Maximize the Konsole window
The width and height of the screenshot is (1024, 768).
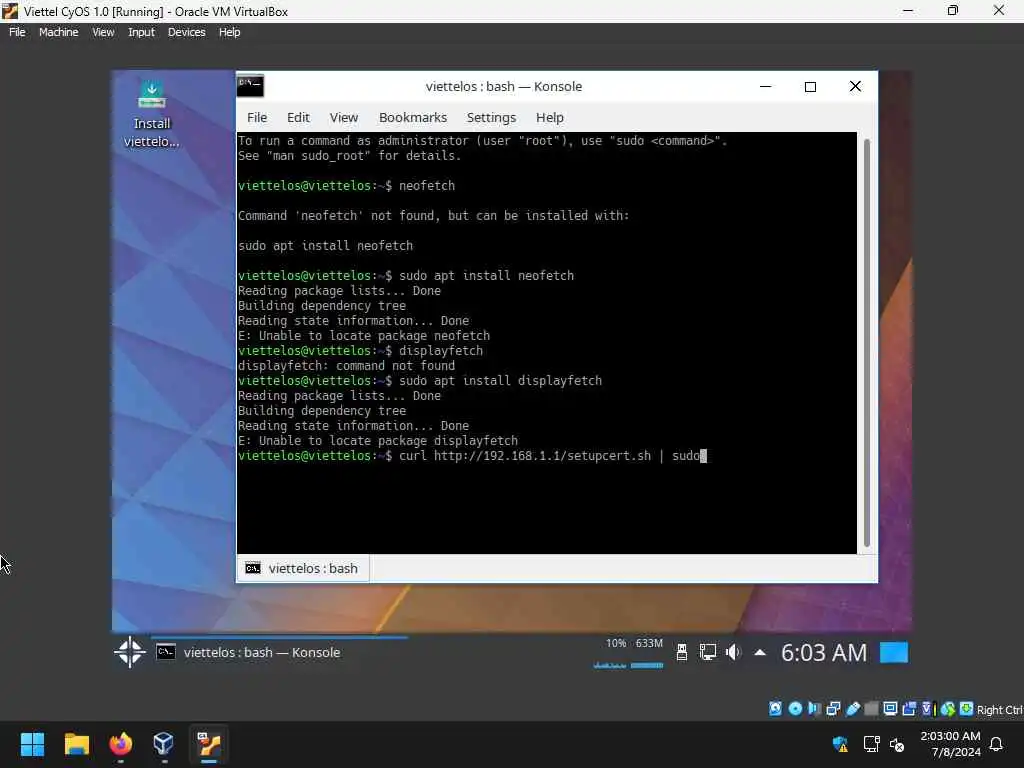tap(810, 86)
